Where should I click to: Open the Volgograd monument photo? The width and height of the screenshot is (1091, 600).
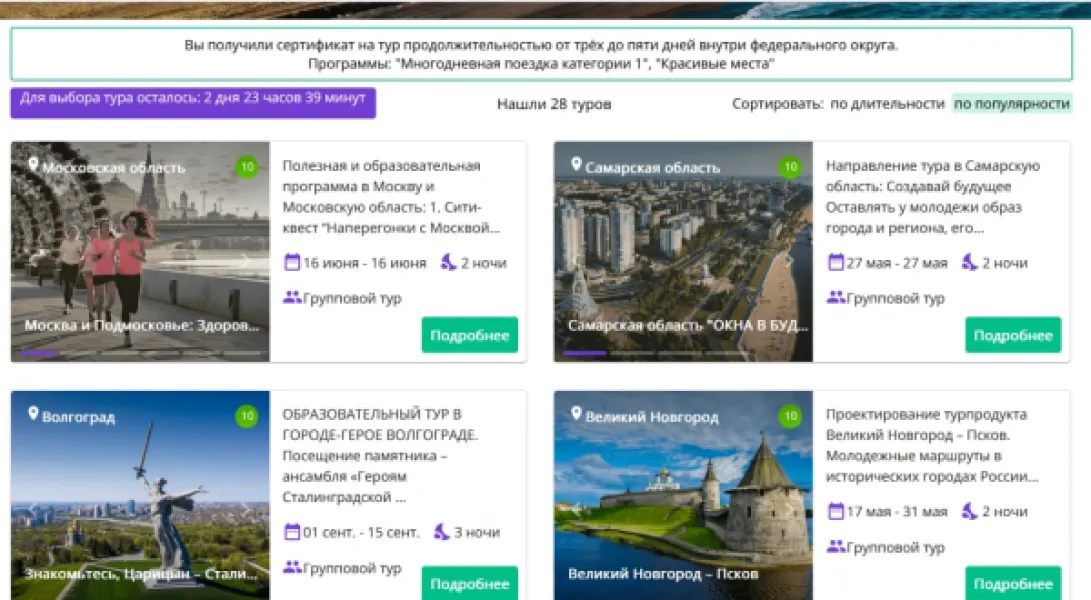click(140, 495)
